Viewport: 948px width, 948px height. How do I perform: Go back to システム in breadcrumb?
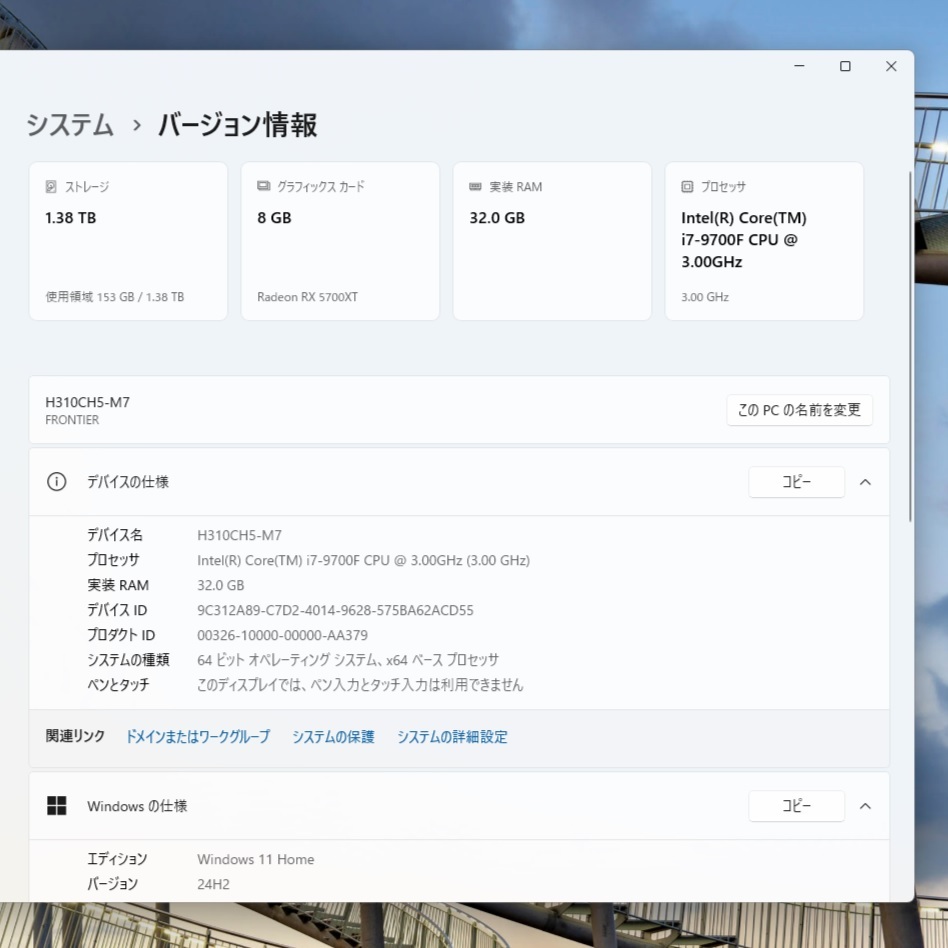coord(70,125)
